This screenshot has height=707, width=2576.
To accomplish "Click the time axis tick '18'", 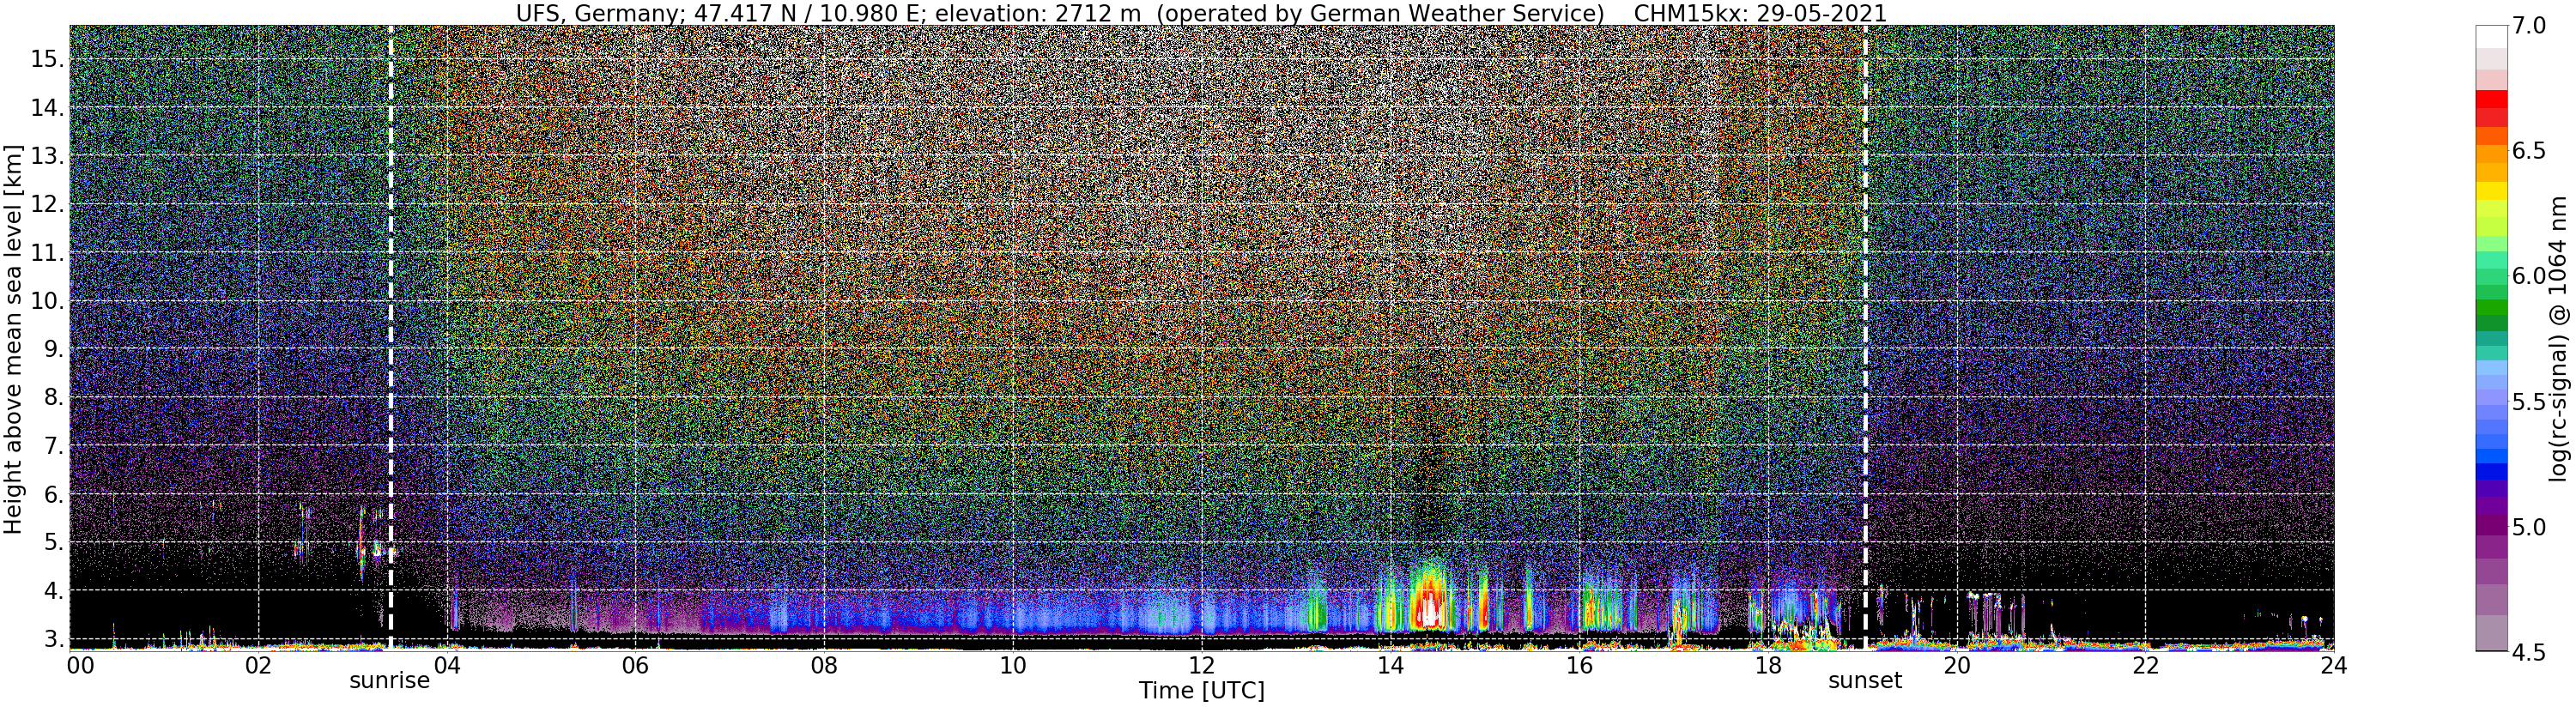I will tap(1768, 665).
